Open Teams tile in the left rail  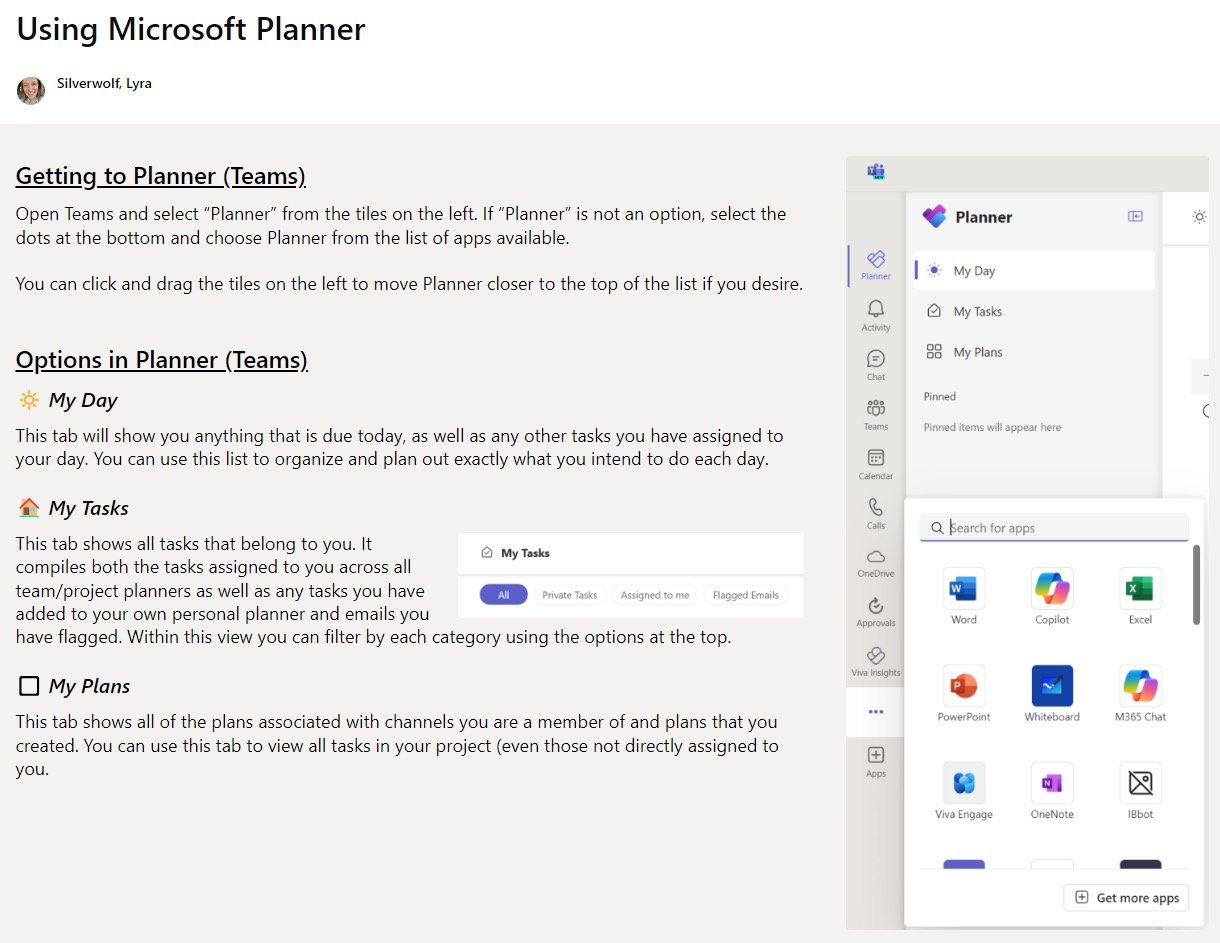876,414
